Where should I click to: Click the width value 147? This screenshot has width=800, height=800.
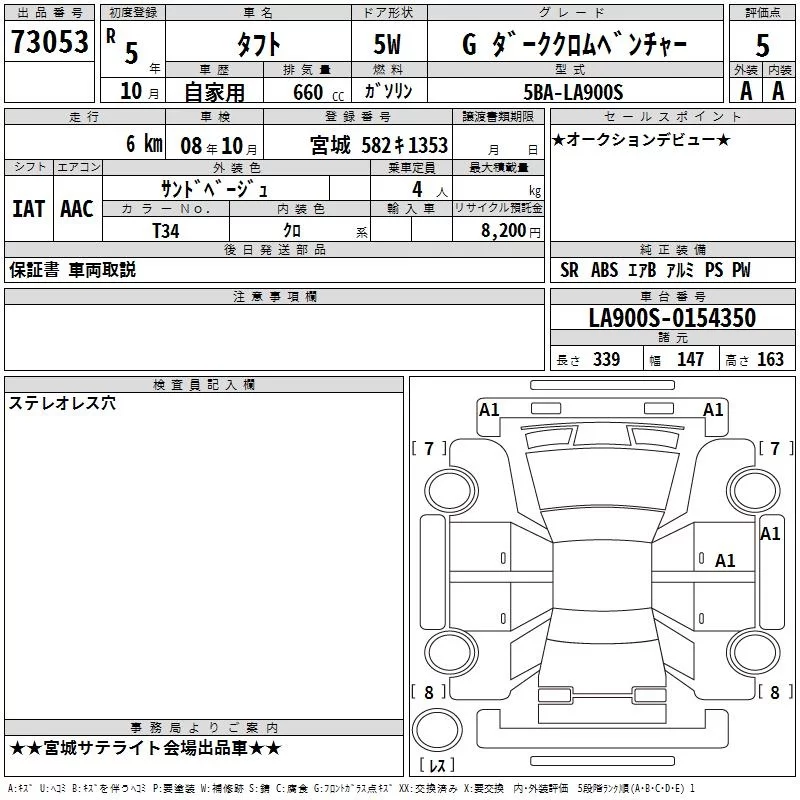690,359
